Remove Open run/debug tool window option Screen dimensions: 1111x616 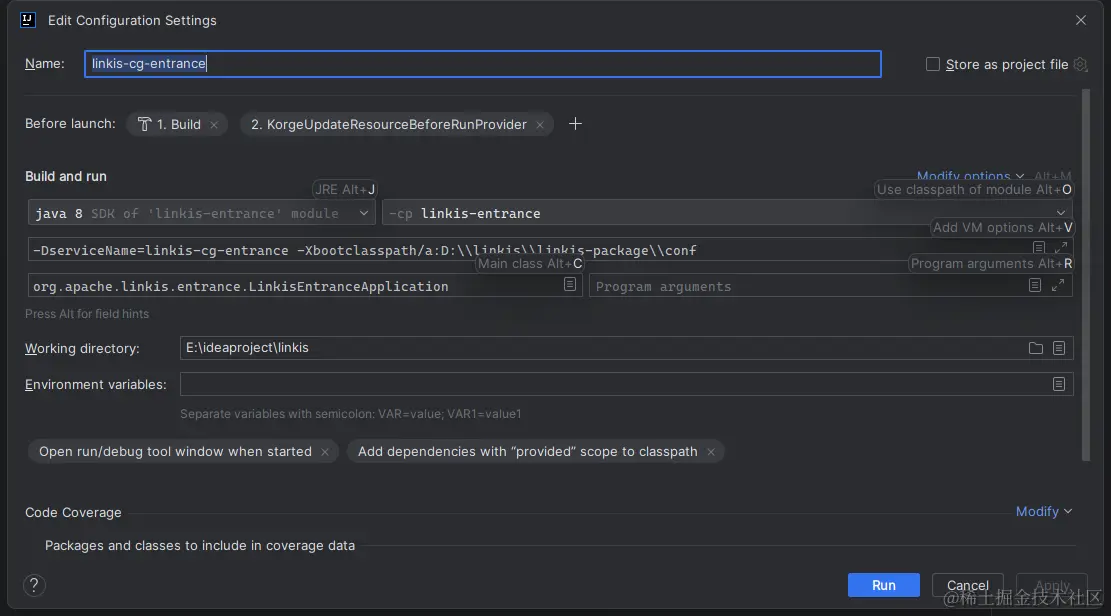click(325, 452)
